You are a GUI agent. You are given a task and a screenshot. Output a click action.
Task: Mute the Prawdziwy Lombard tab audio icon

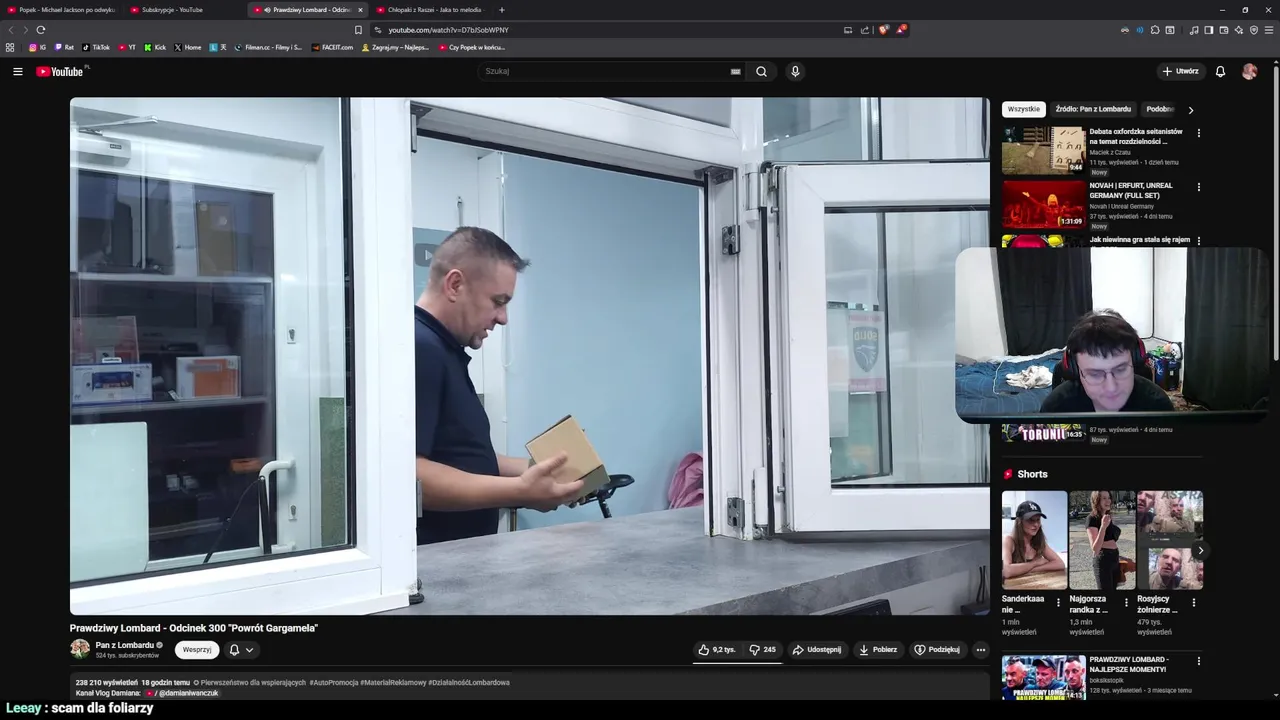(267, 10)
